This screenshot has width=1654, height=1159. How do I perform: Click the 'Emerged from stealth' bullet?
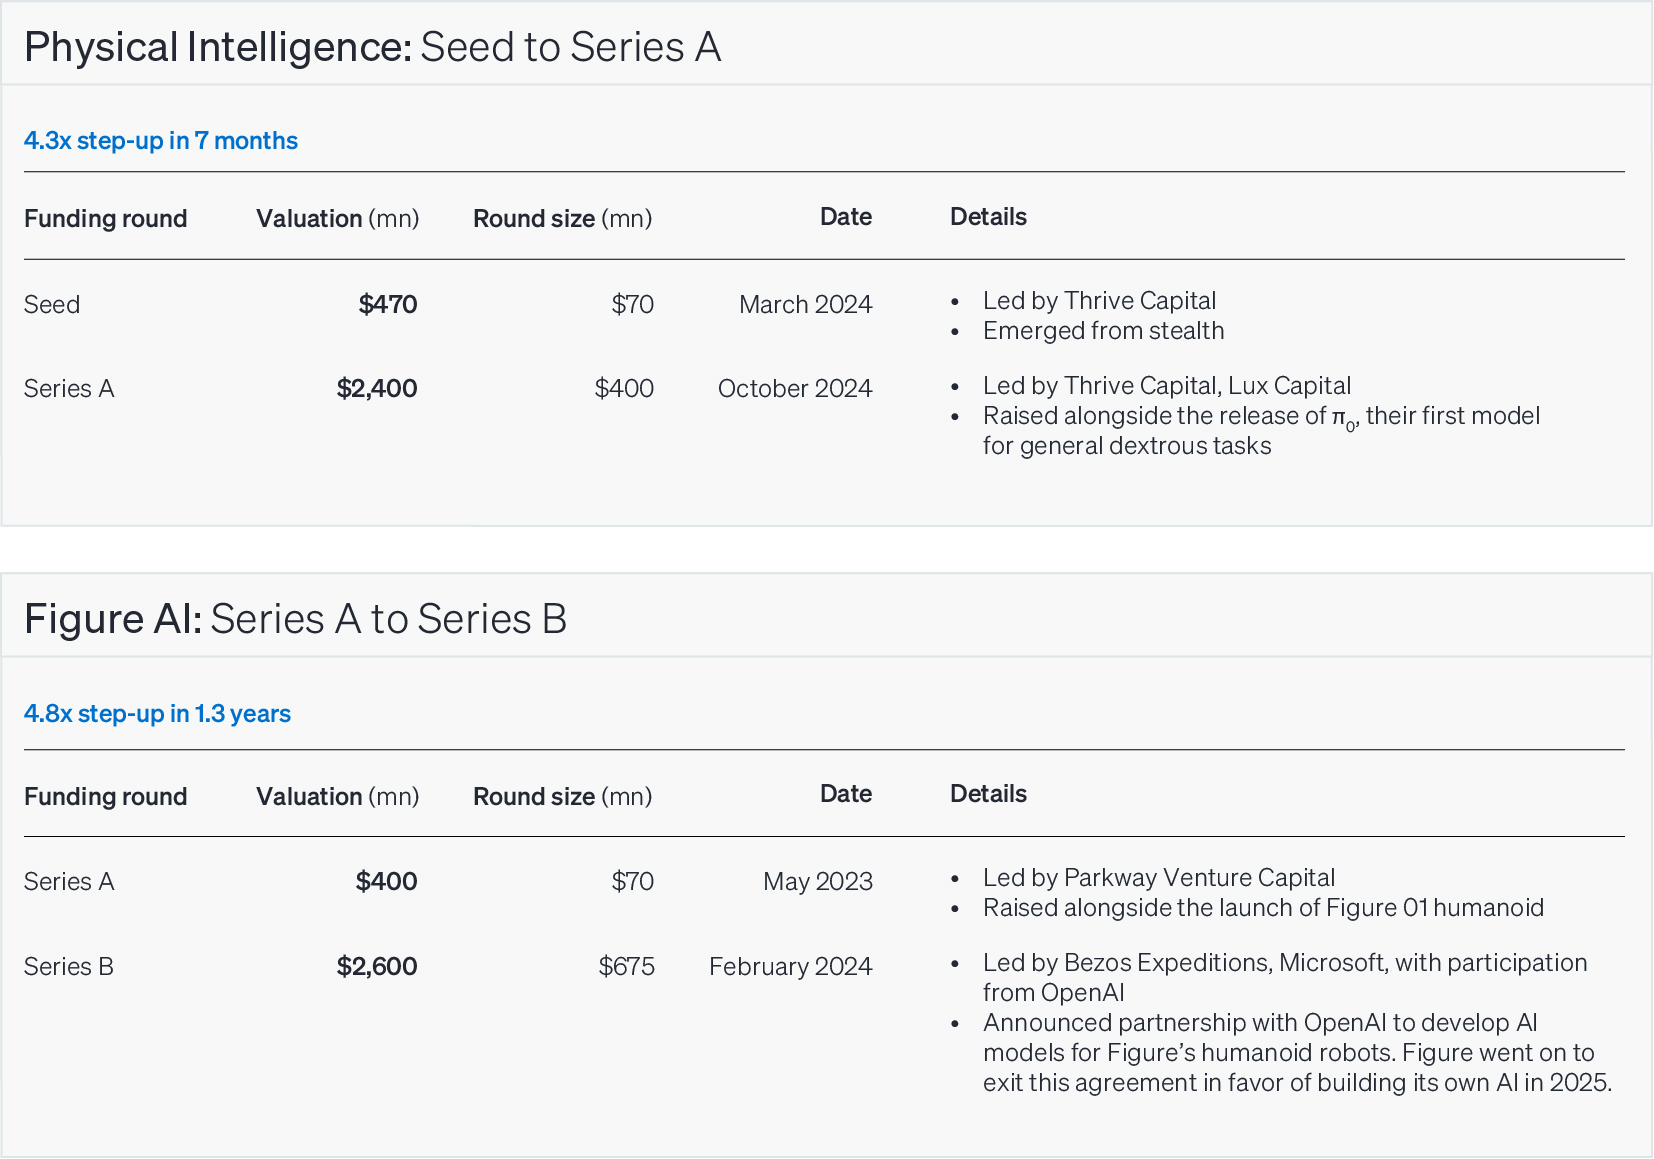pos(1104,331)
